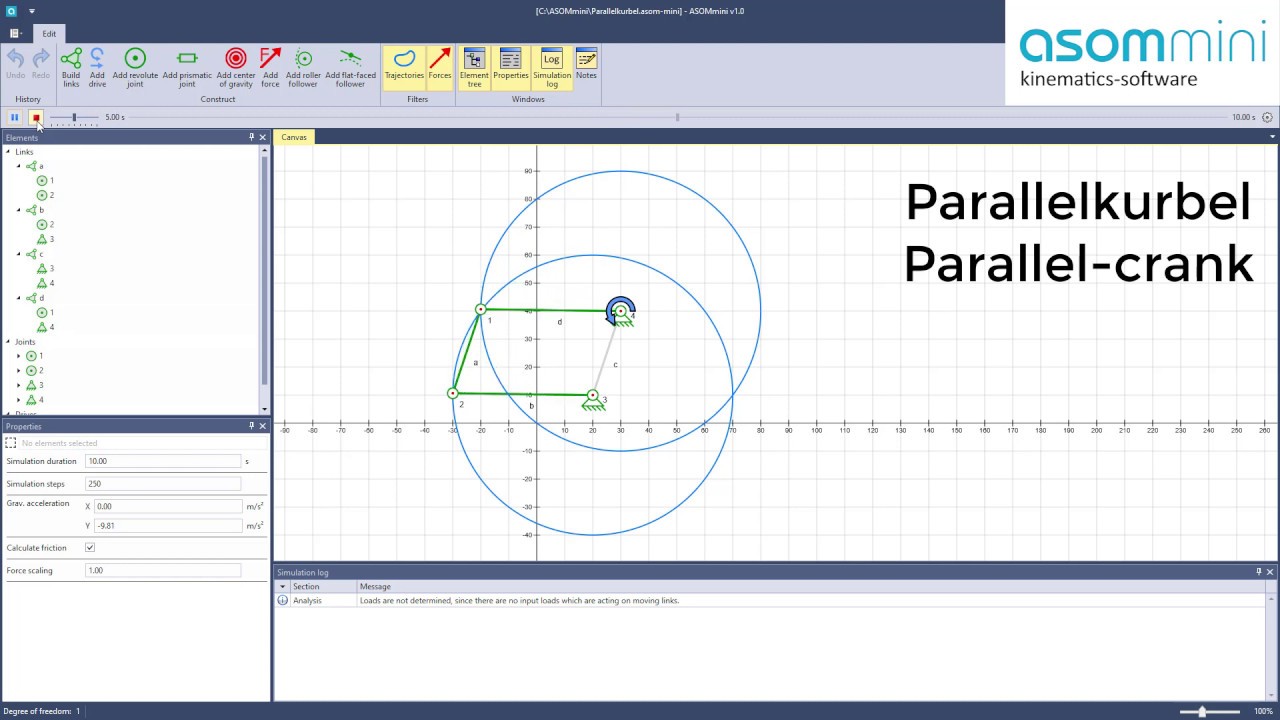Collapse link c in the tree
Screen dimensions: 1280x720
tap(18, 254)
